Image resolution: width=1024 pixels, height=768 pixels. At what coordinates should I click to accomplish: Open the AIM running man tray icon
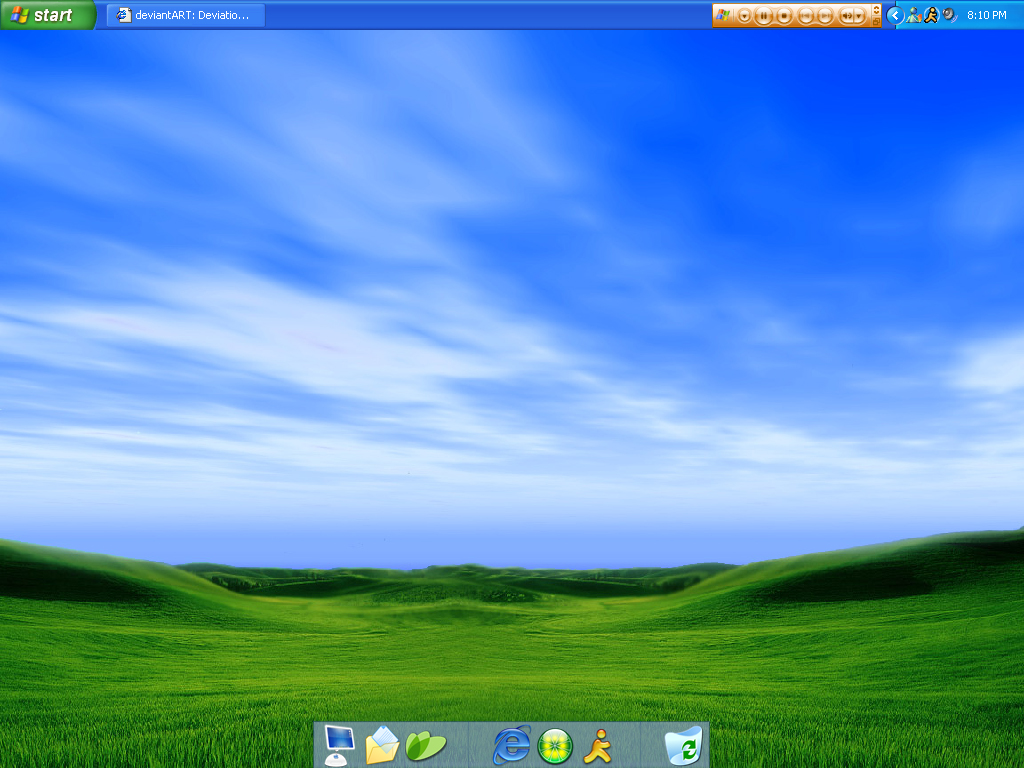click(x=931, y=15)
